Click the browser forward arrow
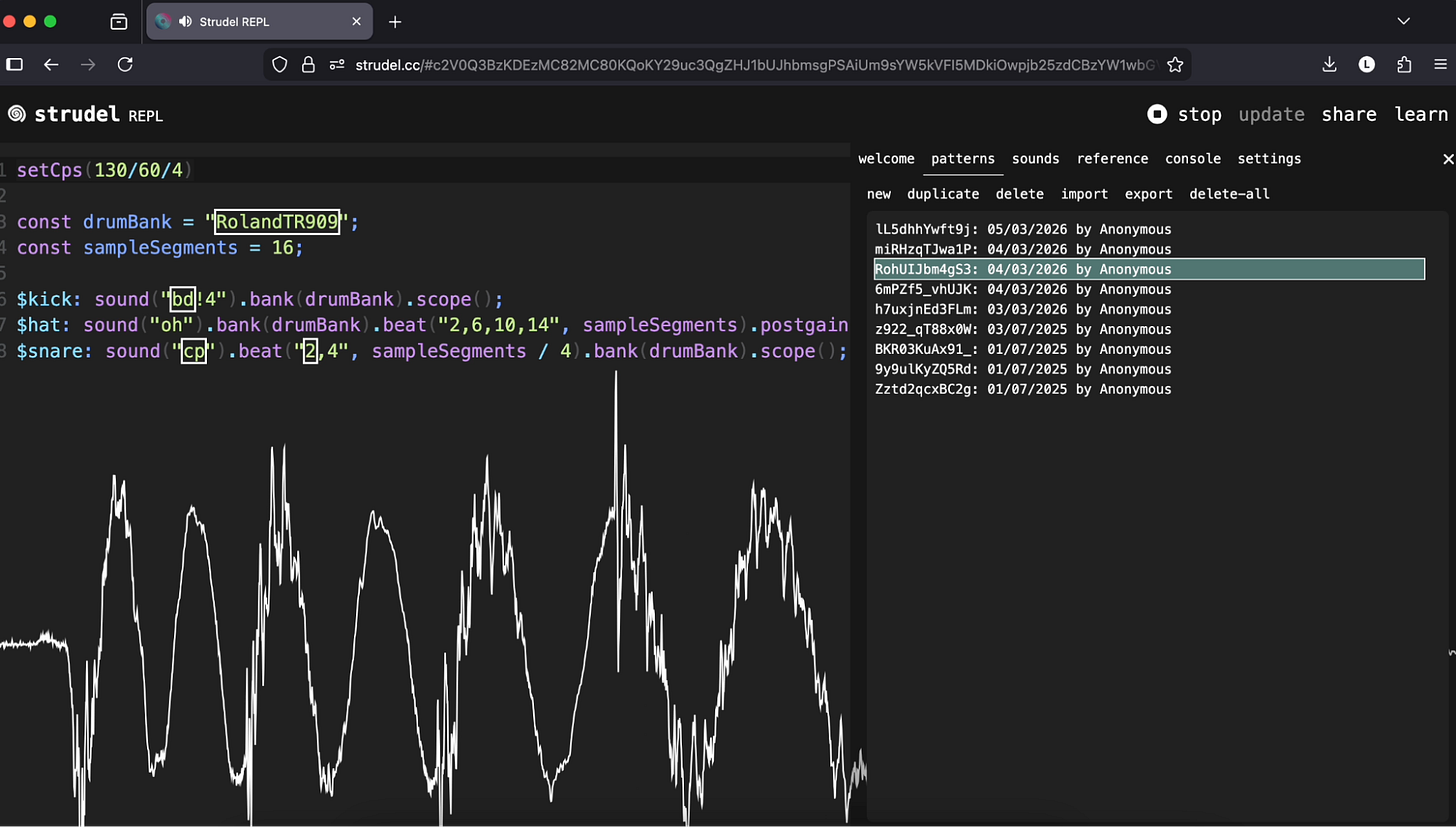This screenshot has height=827, width=1456. coord(88,64)
